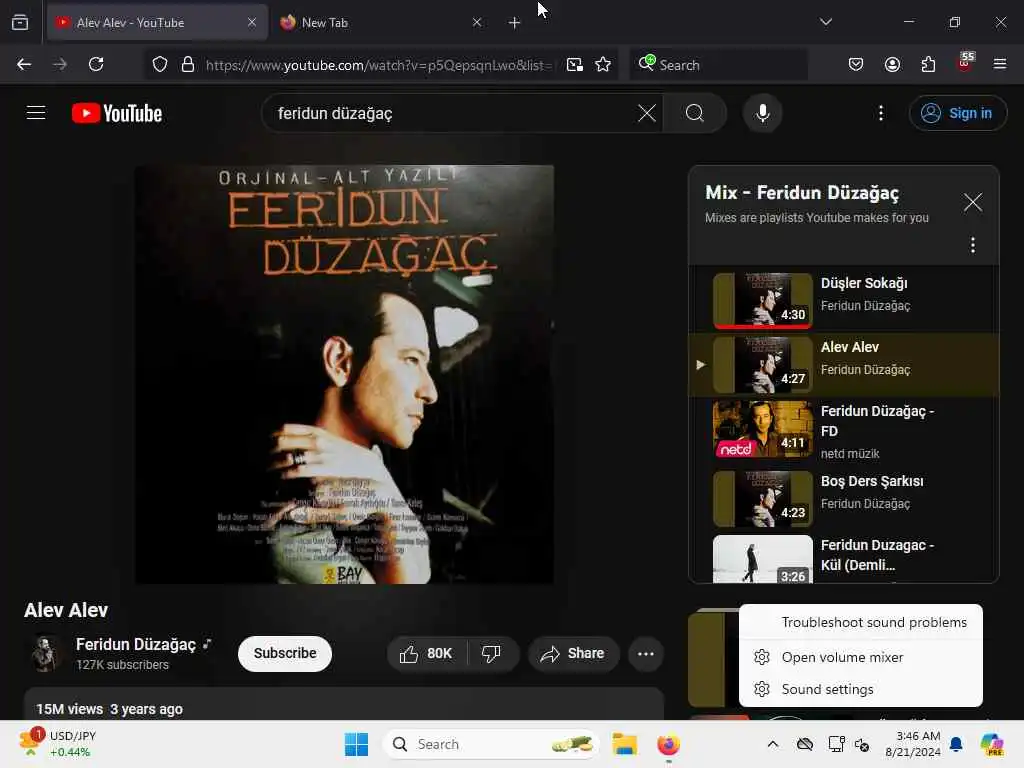This screenshot has height=768, width=1024.
Task: Open a new browser tab with plus
Action: (514, 22)
